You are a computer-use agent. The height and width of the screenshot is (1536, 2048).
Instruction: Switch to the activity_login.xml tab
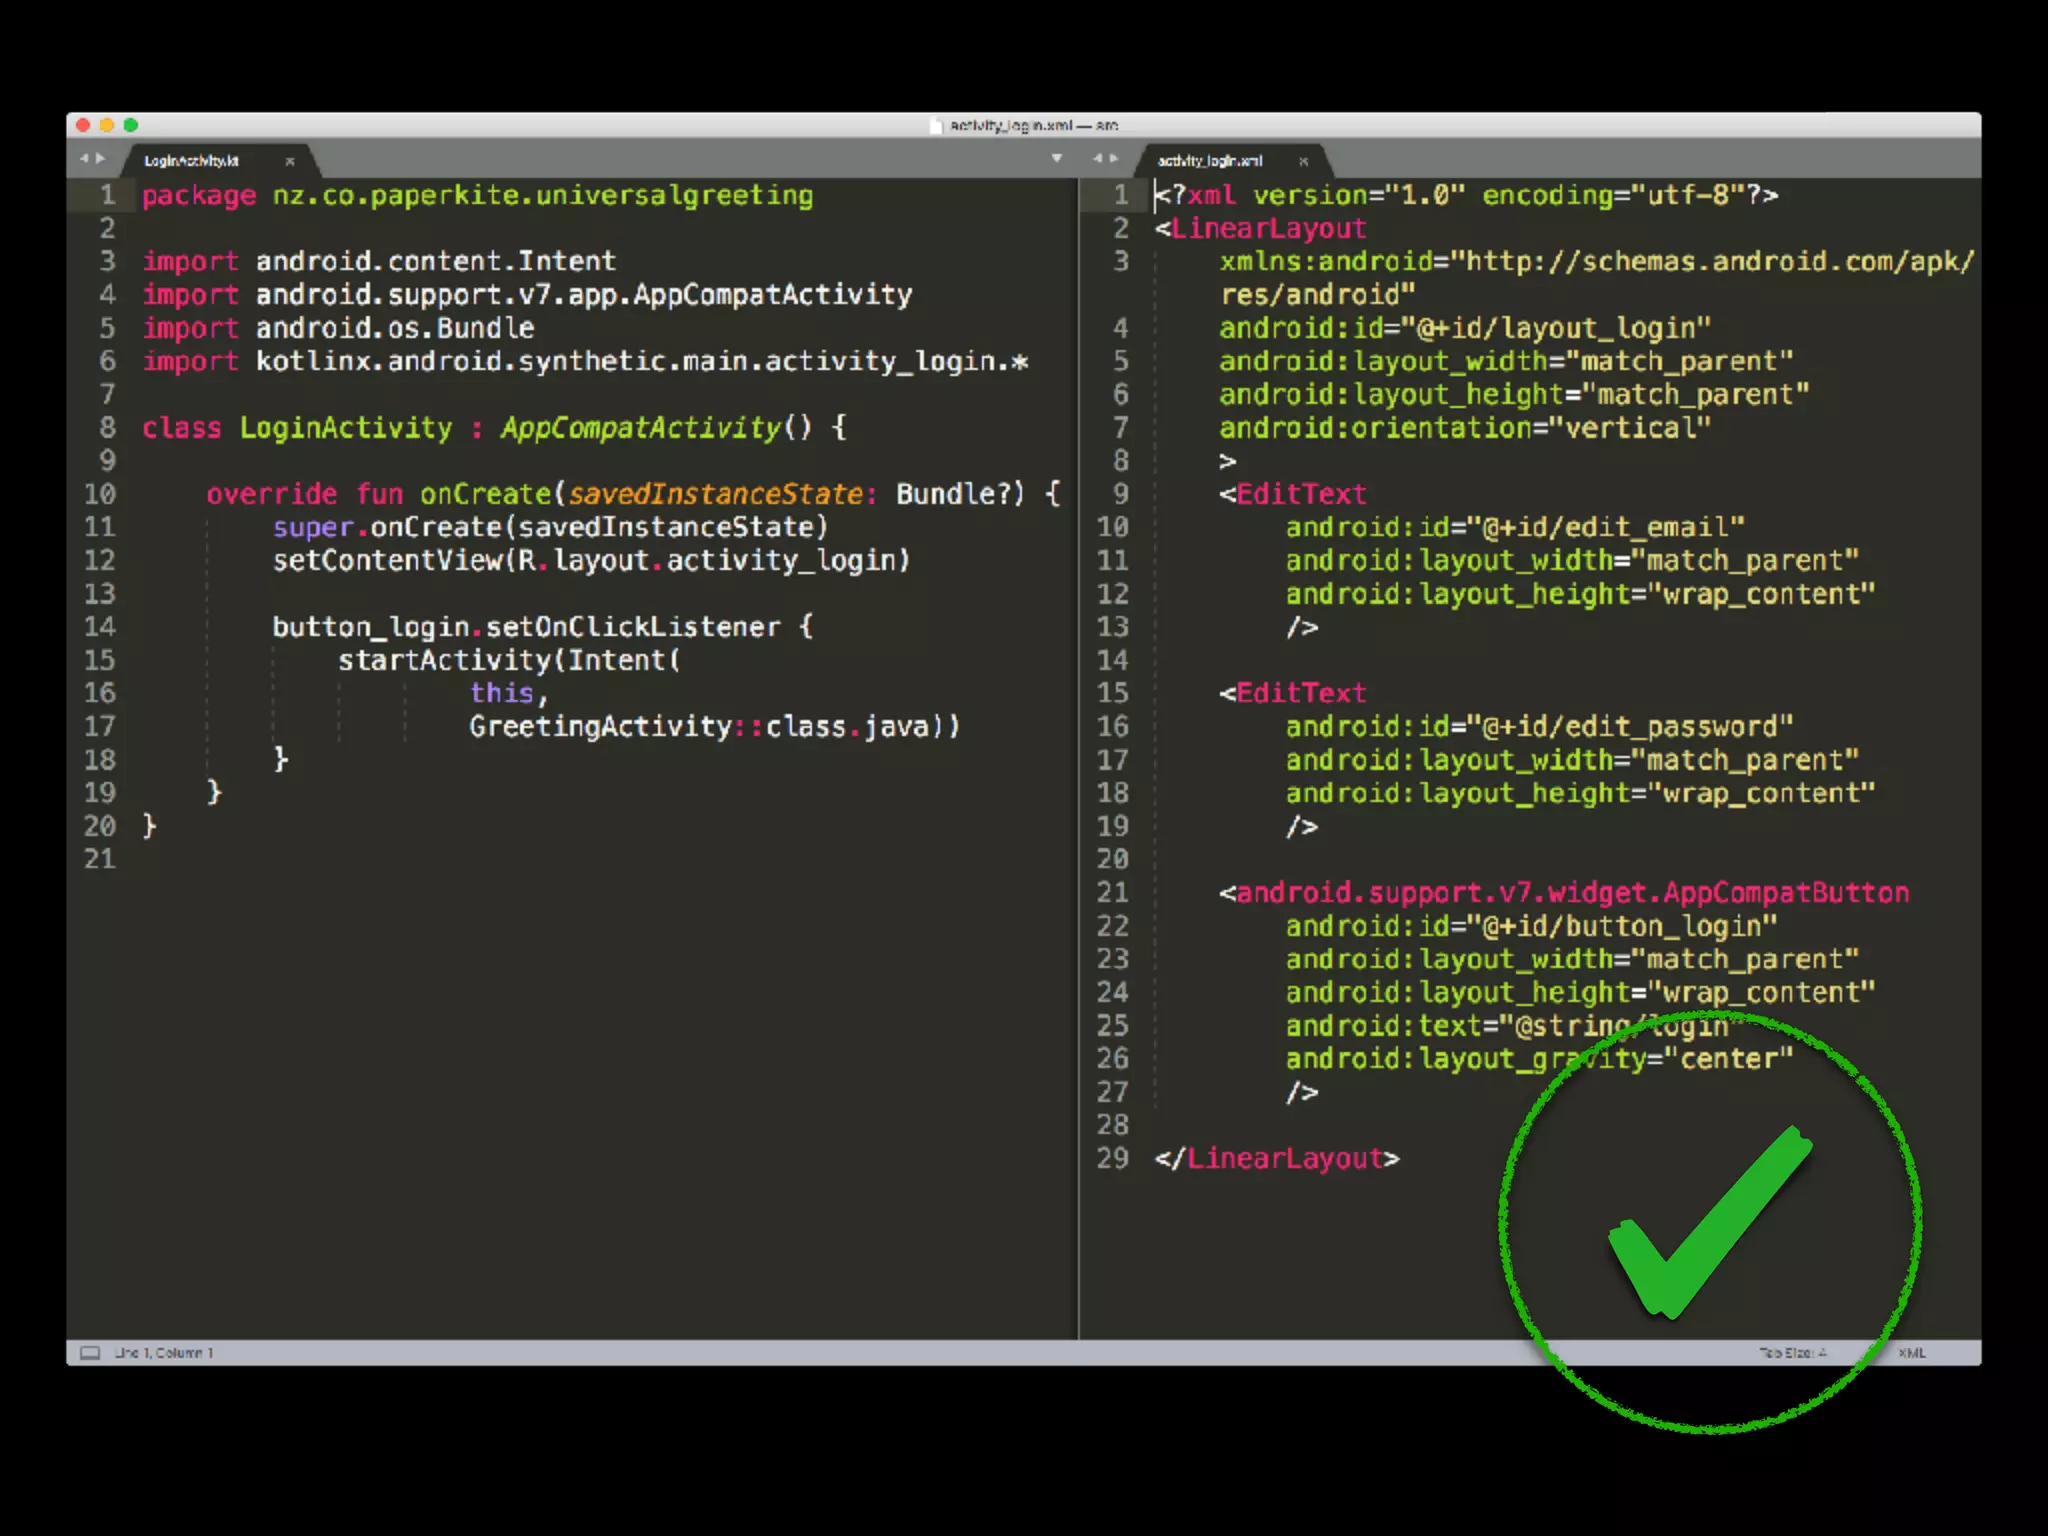coord(1210,161)
